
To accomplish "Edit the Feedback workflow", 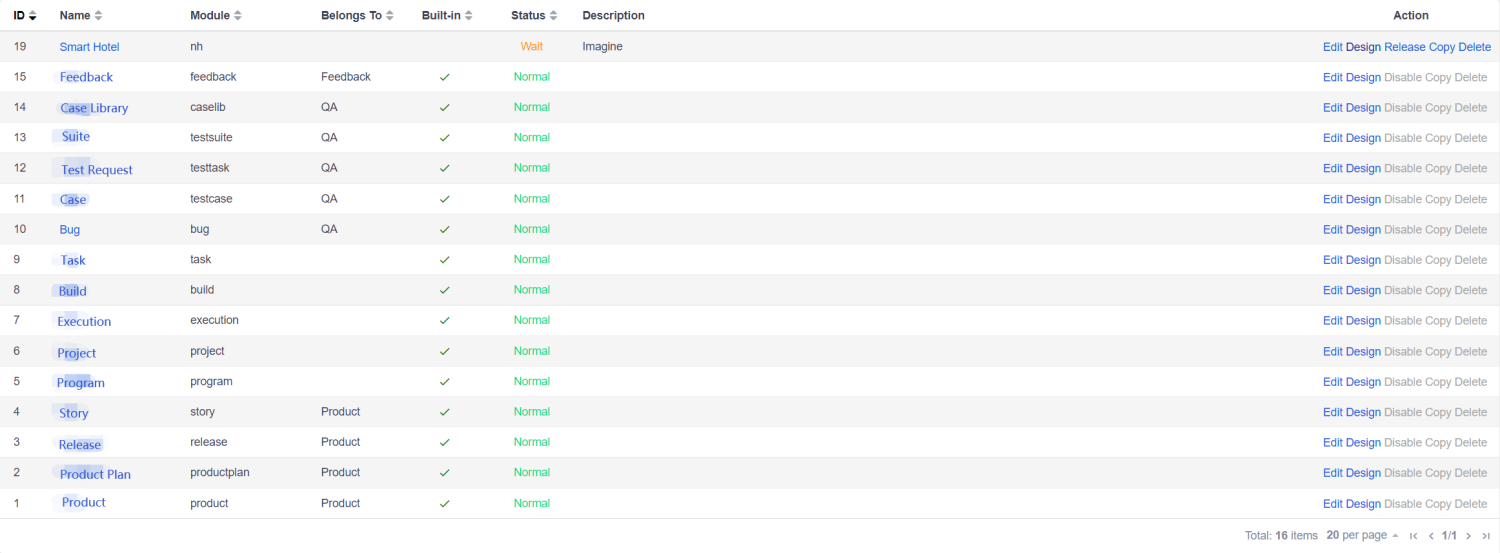I will click(x=1332, y=77).
